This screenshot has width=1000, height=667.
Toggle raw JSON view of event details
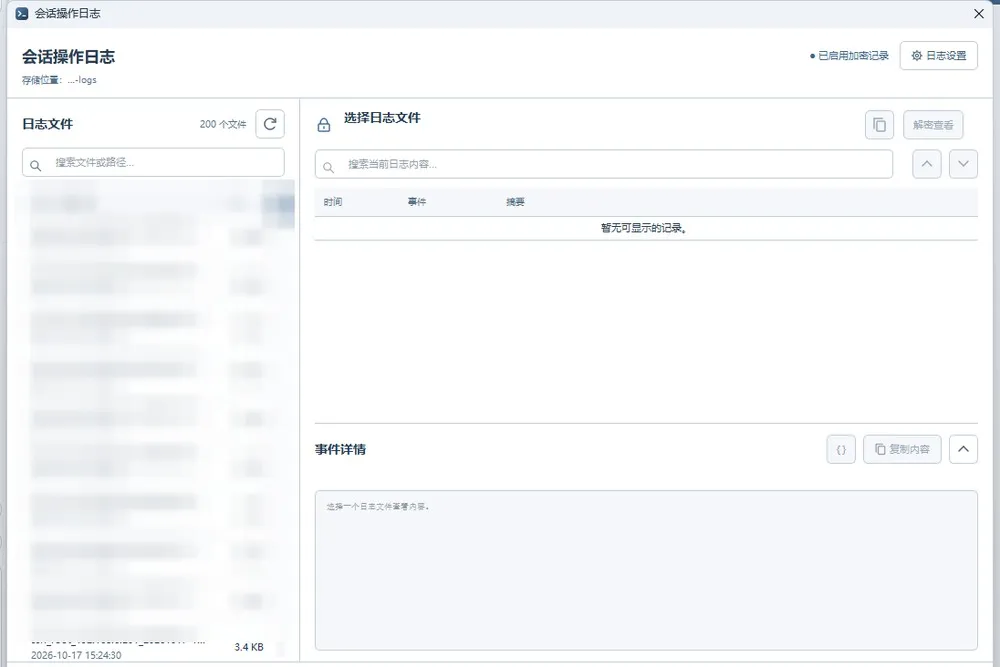(841, 450)
